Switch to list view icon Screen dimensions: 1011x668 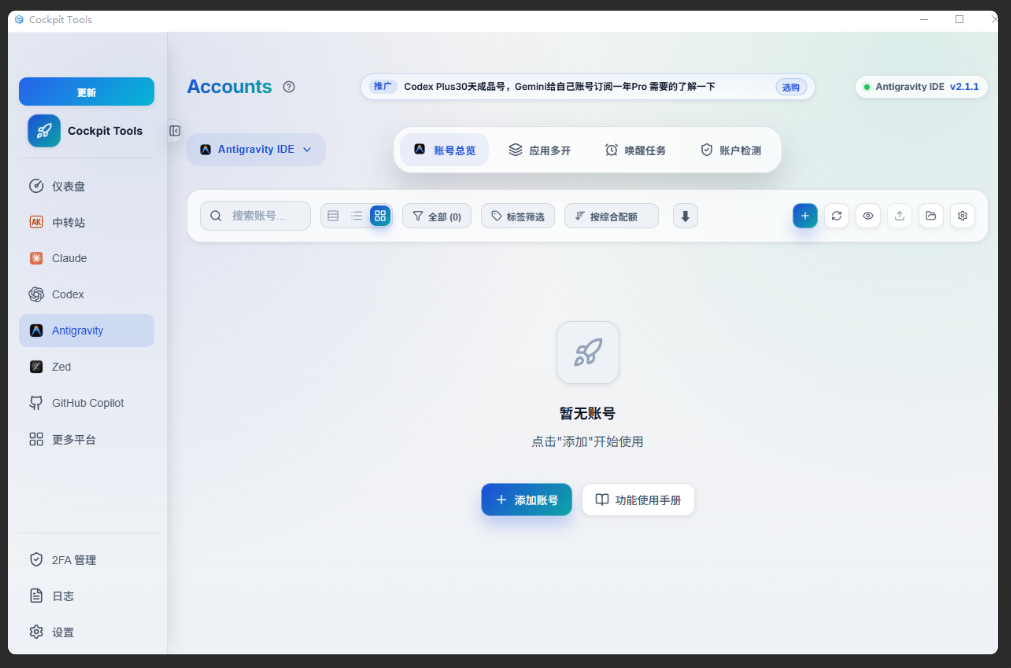(x=357, y=216)
